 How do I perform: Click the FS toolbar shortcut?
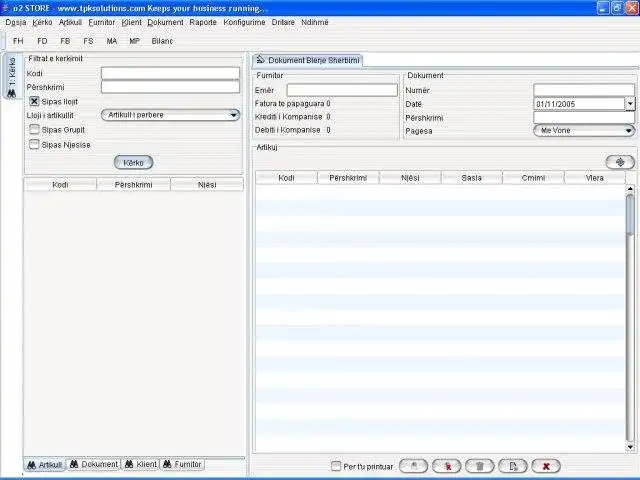[x=88, y=41]
